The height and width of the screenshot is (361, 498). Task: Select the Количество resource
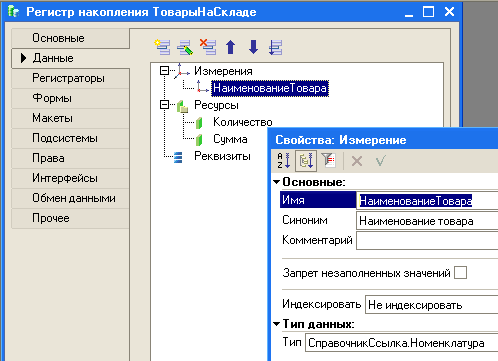tap(243, 122)
